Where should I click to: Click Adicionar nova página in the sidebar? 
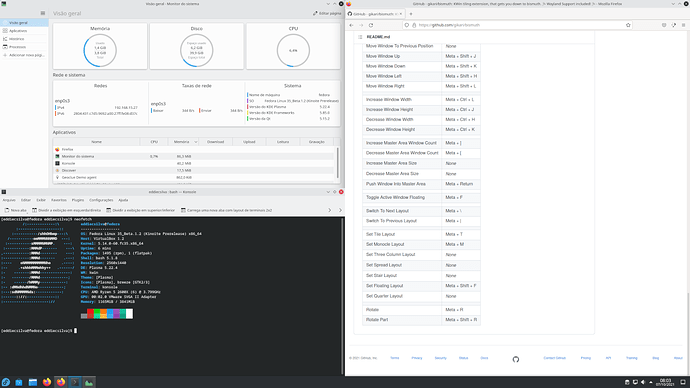[24, 55]
